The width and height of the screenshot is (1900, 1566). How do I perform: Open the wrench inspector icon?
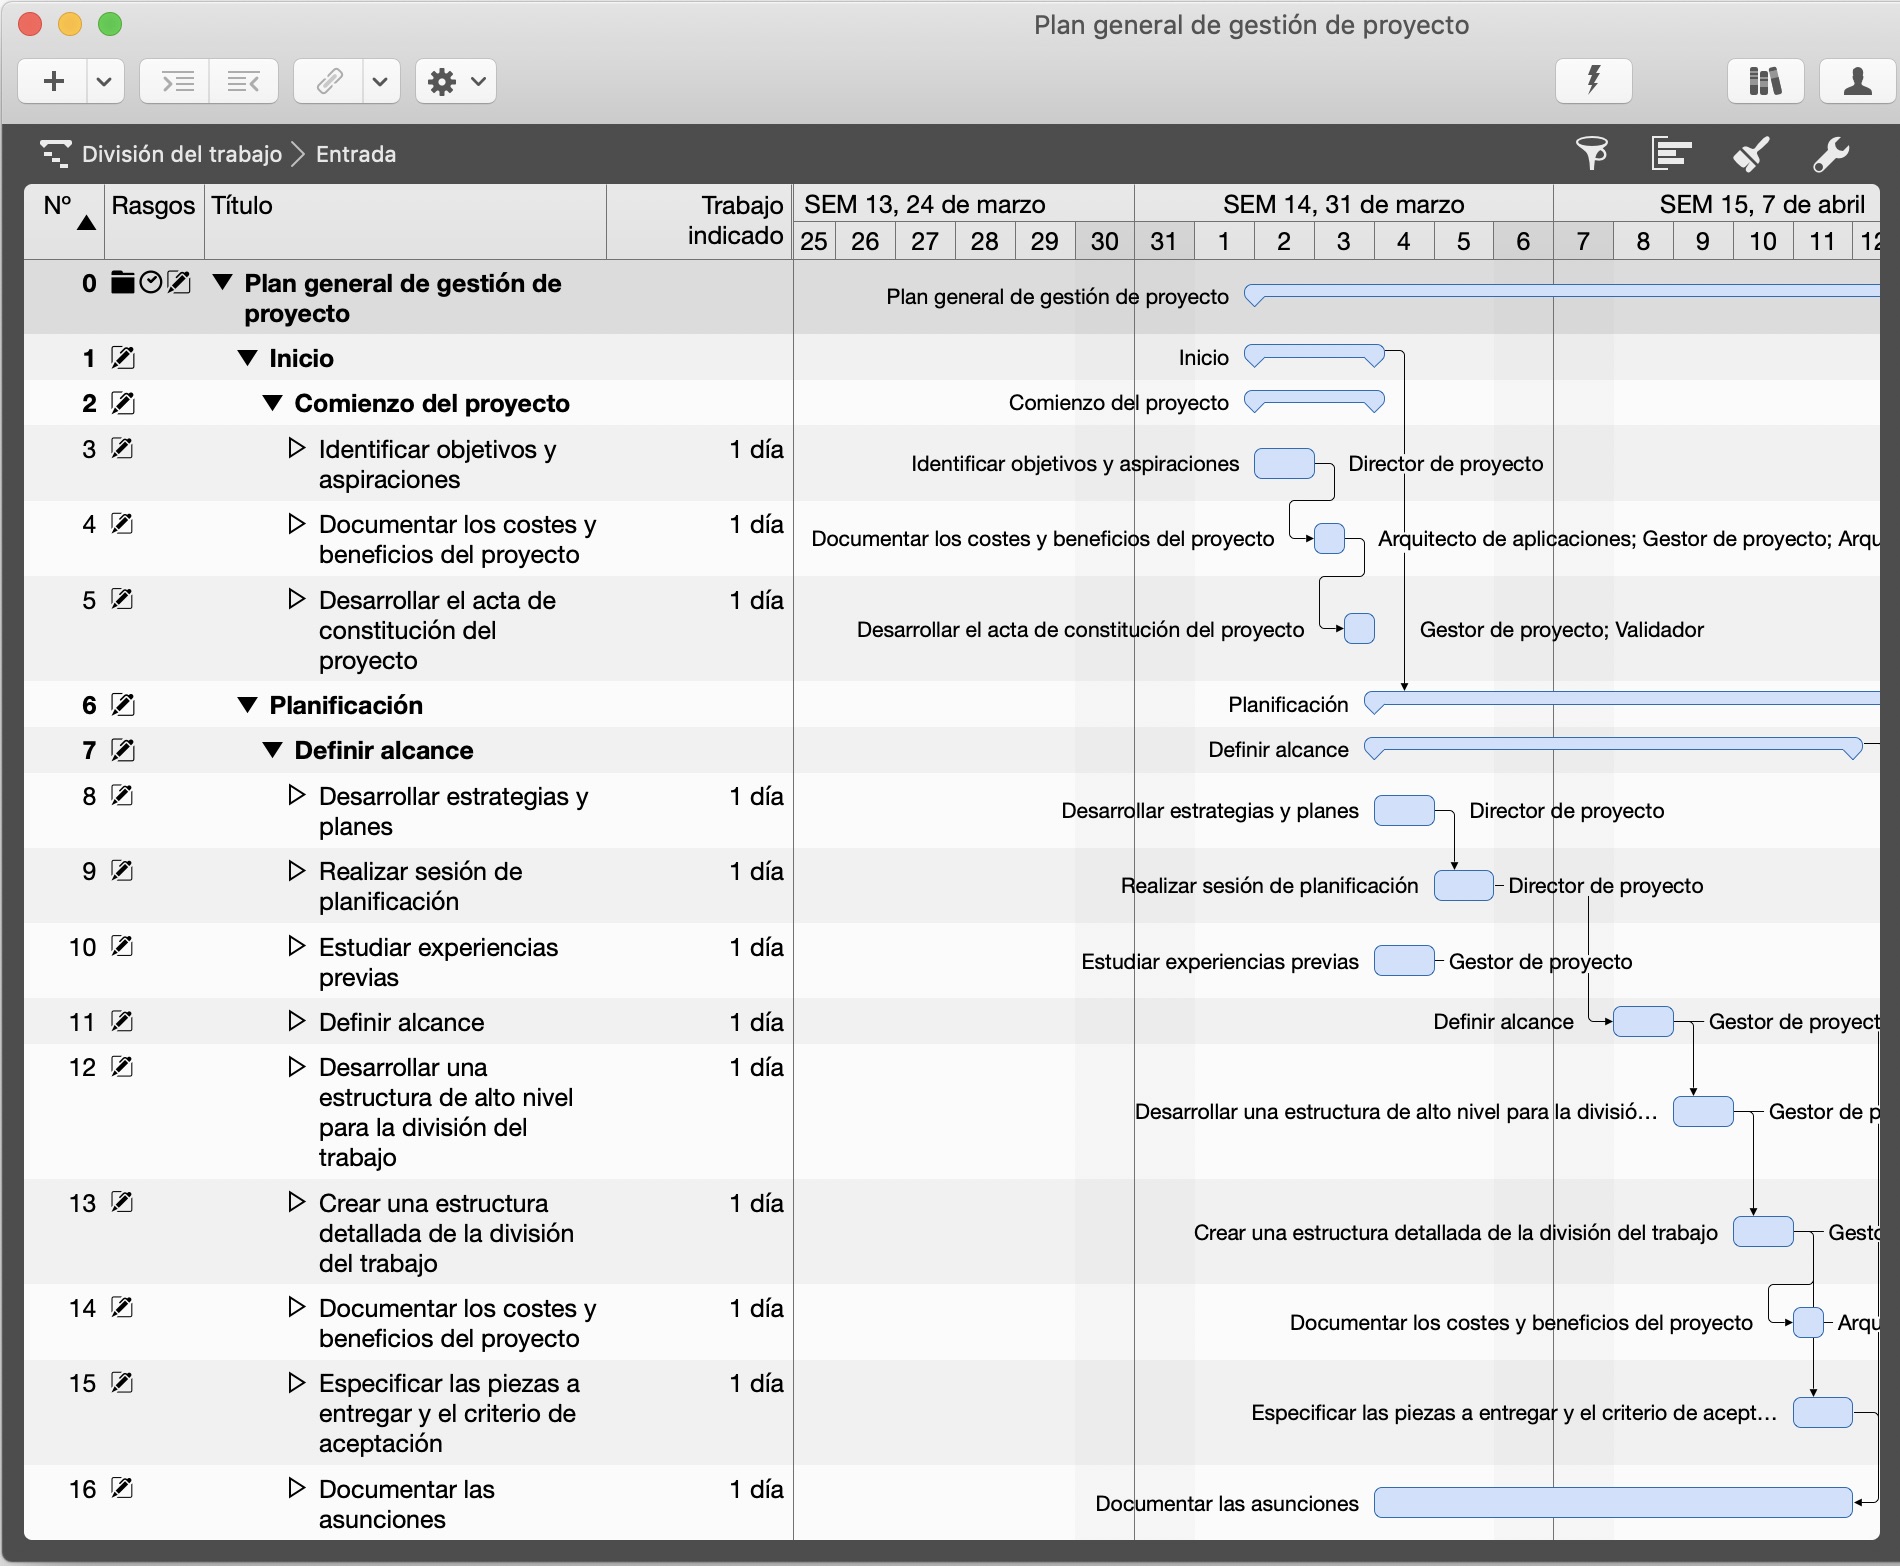[1831, 154]
